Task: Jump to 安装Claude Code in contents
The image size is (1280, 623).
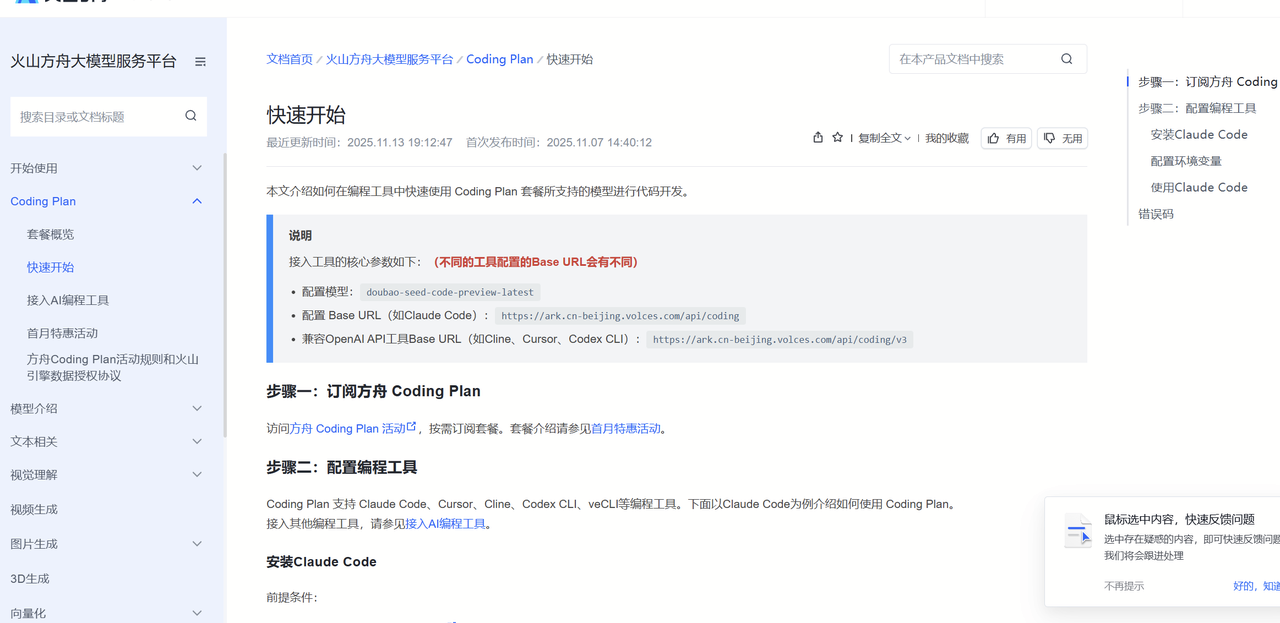Action: click(x=1199, y=134)
